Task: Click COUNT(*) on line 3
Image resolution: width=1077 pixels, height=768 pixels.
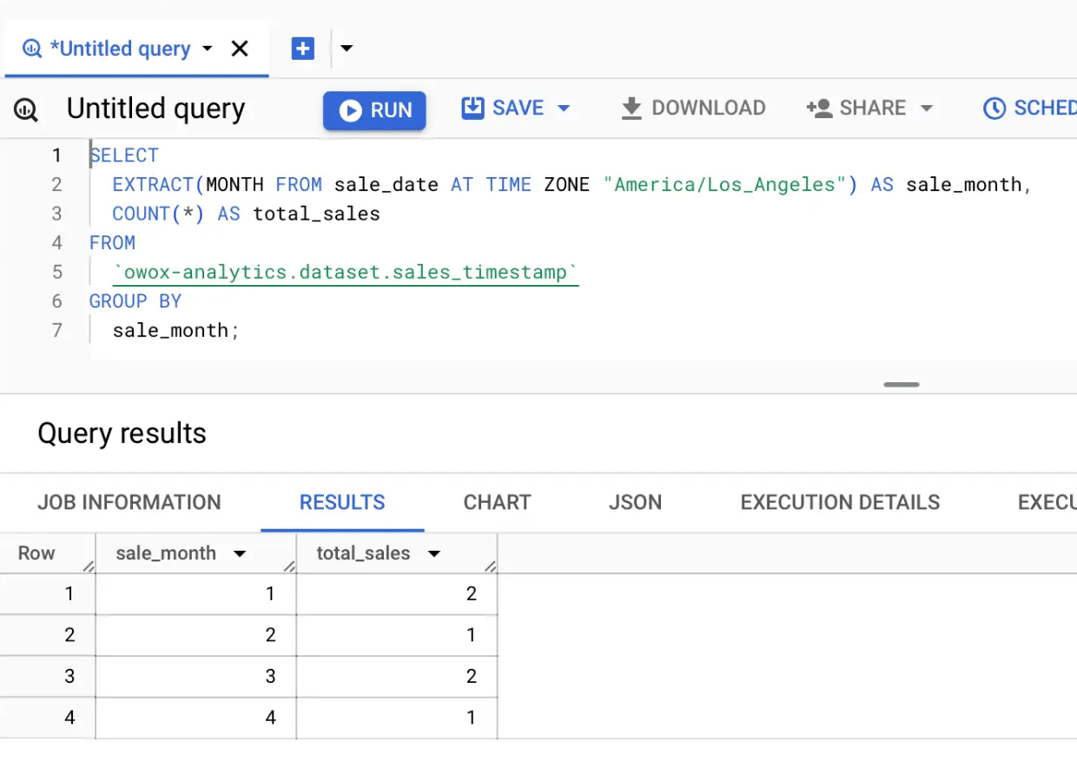Action: pyautogui.click(x=158, y=214)
